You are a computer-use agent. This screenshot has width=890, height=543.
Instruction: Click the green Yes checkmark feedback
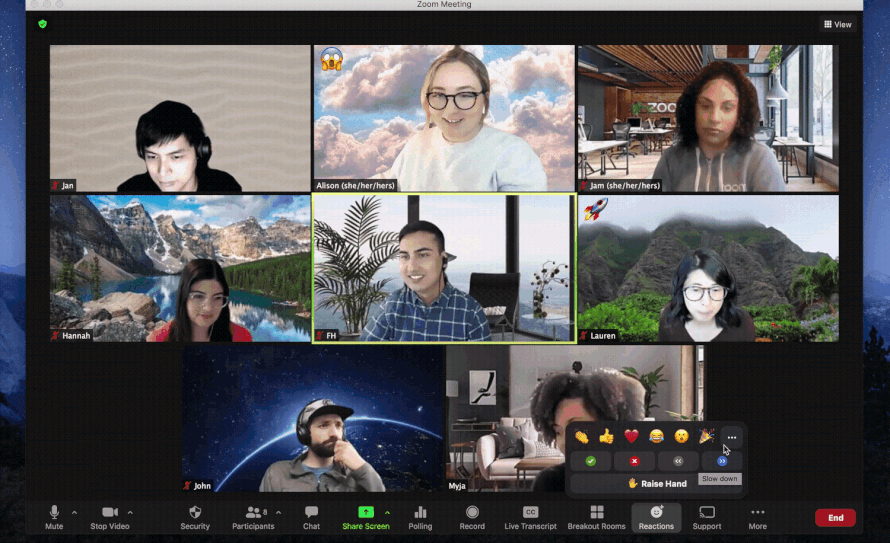tap(591, 461)
